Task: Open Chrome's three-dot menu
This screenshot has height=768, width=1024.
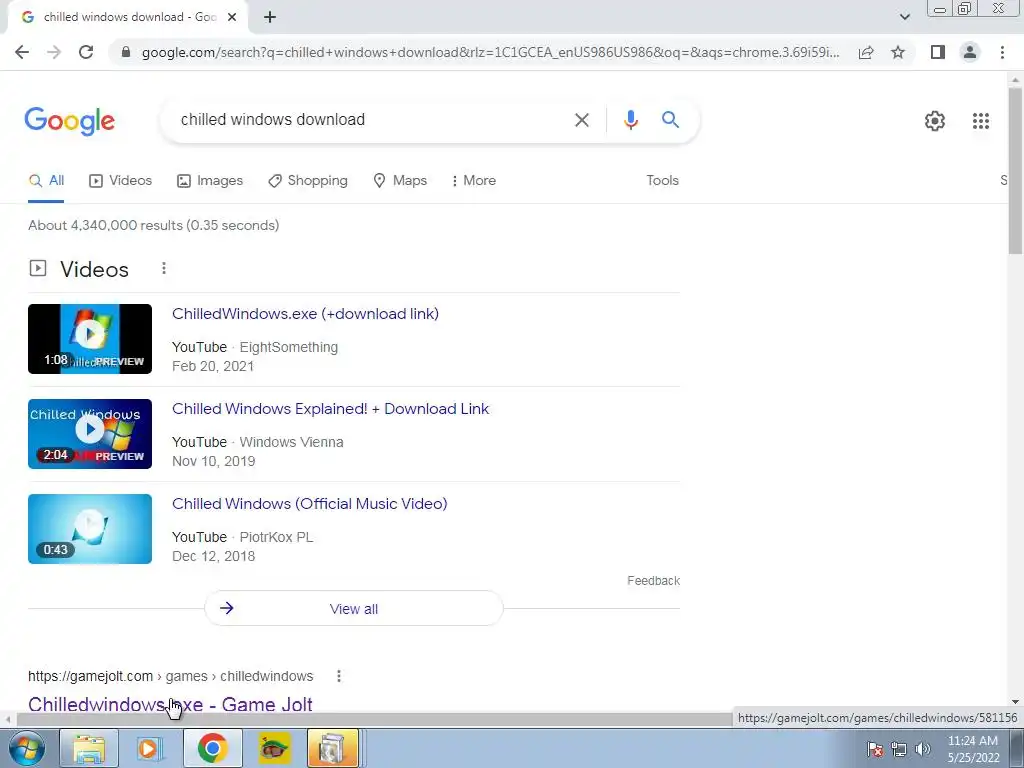Action: coord(1002,52)
